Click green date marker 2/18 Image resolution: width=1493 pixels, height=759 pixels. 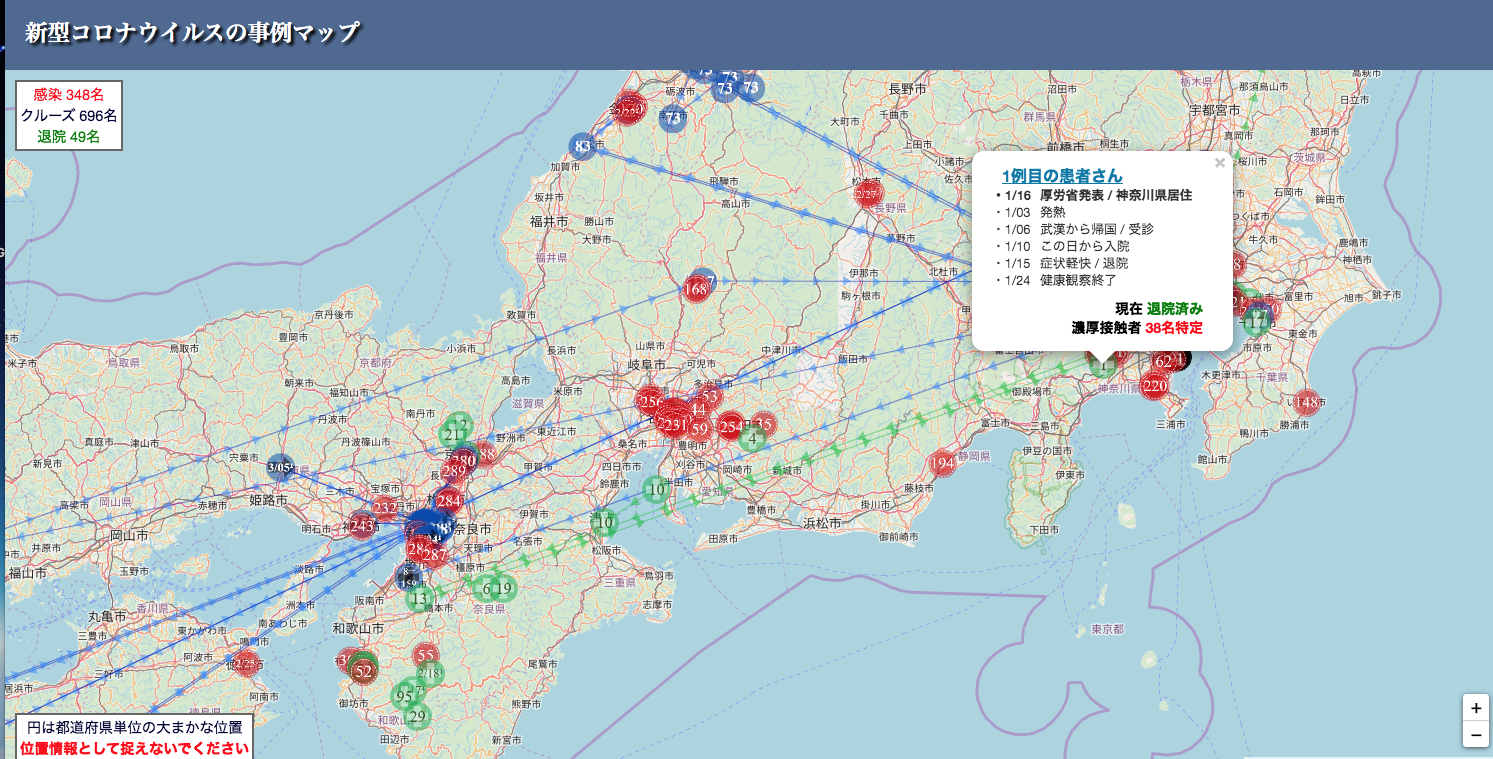click(x=429, y=673)
